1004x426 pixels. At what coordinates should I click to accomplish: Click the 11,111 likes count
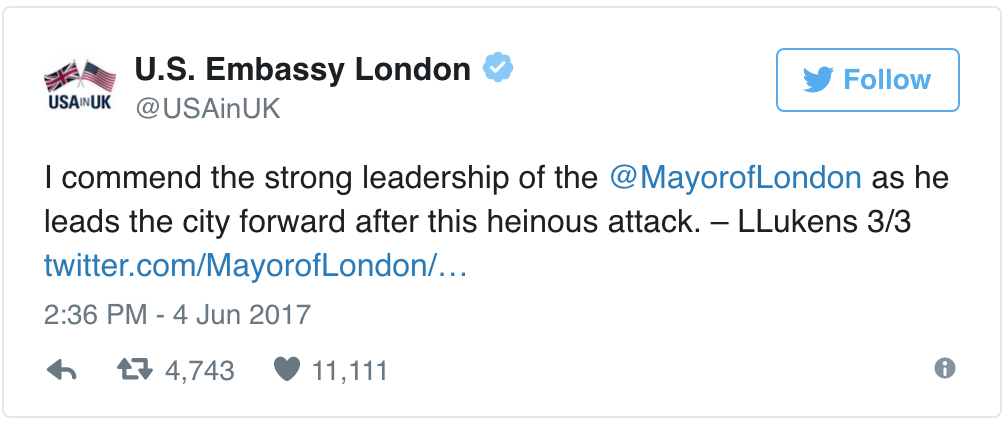[x=349, y=371]
